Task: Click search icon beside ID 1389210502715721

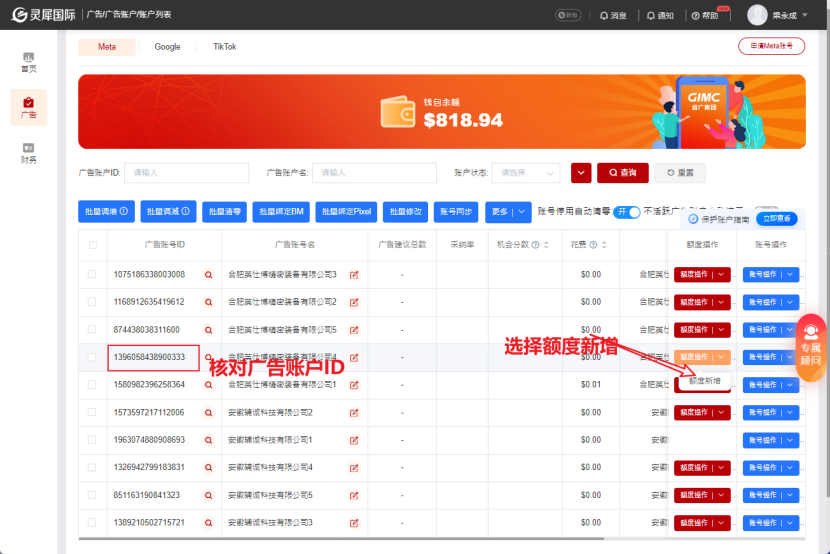Action: (x=209, y=523)
